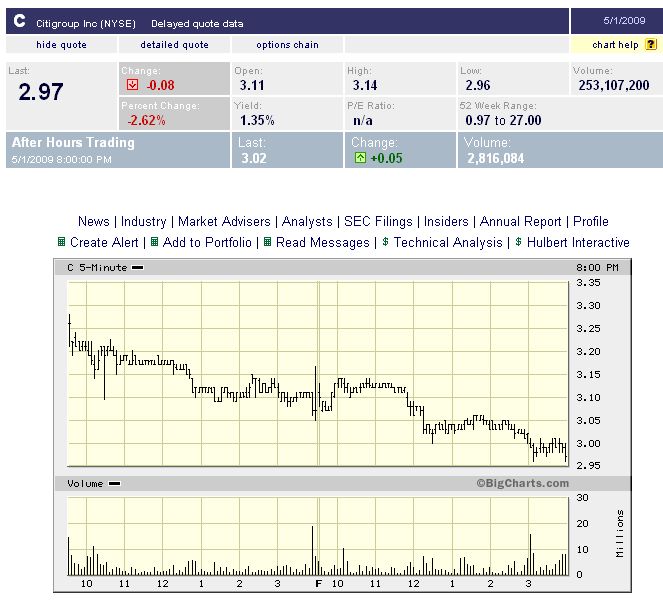Screen dimensions: 663x604
Task: Click the icon beside Read Messages
Action: tap(268, 242)
